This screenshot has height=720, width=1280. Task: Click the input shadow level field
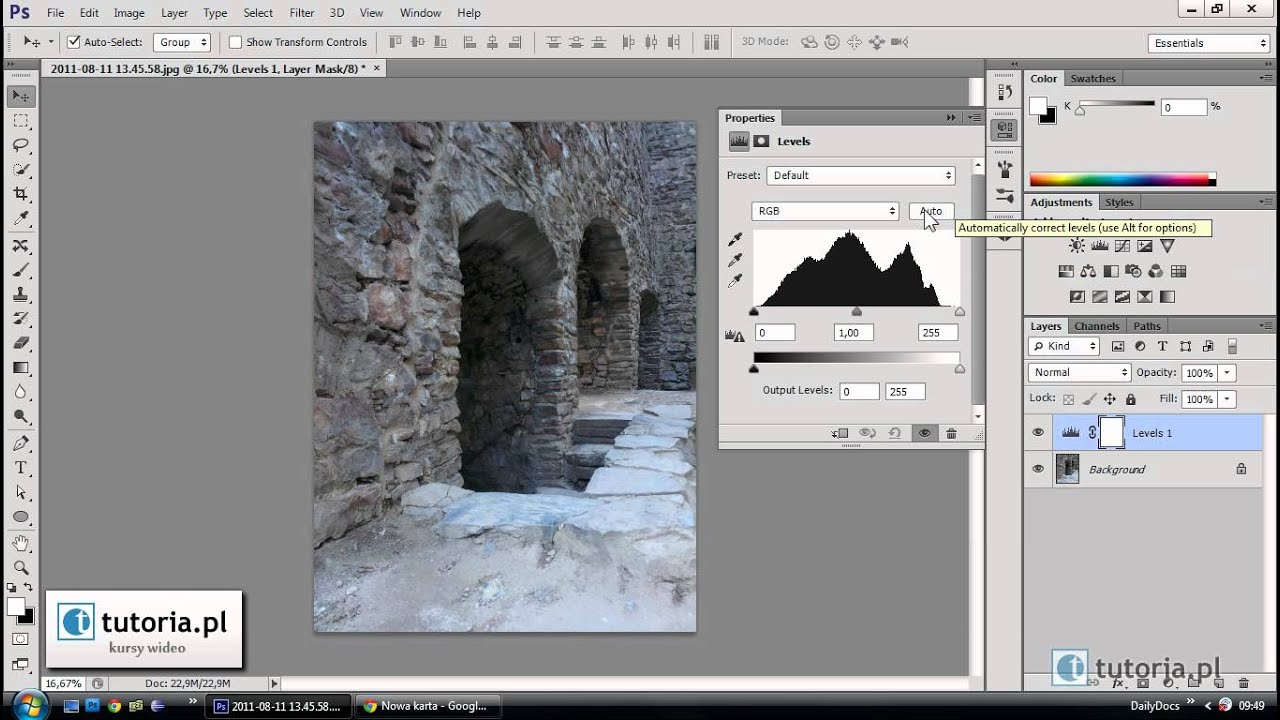click(775, 332)
